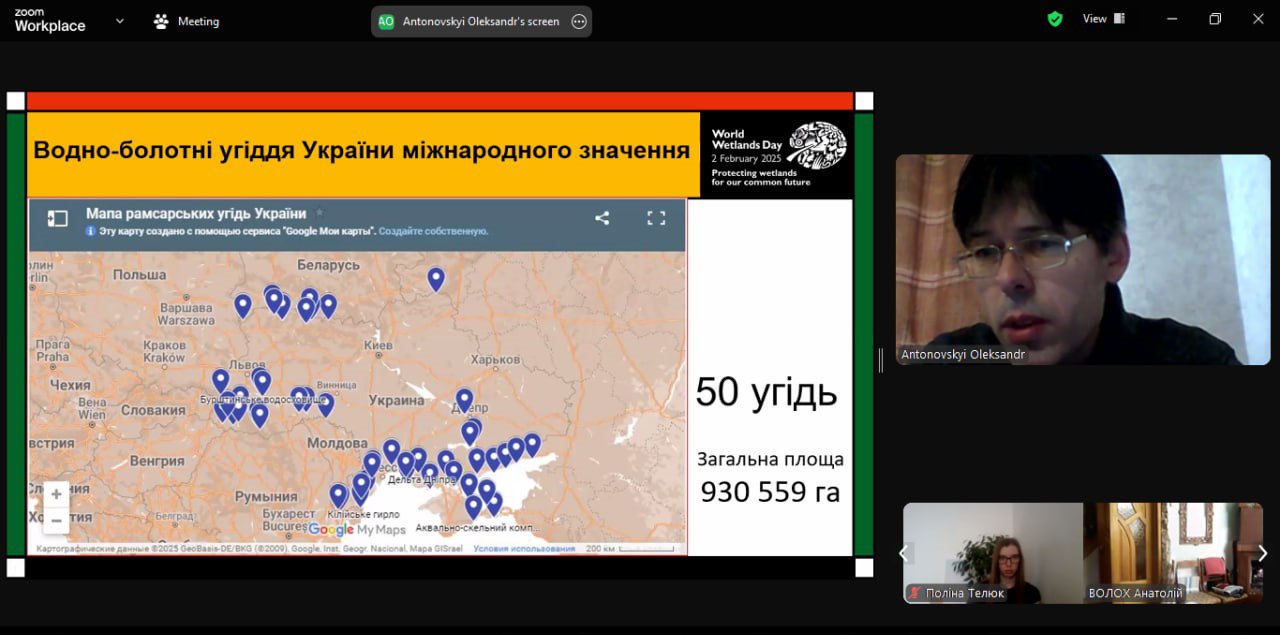Click the Создайте собственную link

coord(433,231)
